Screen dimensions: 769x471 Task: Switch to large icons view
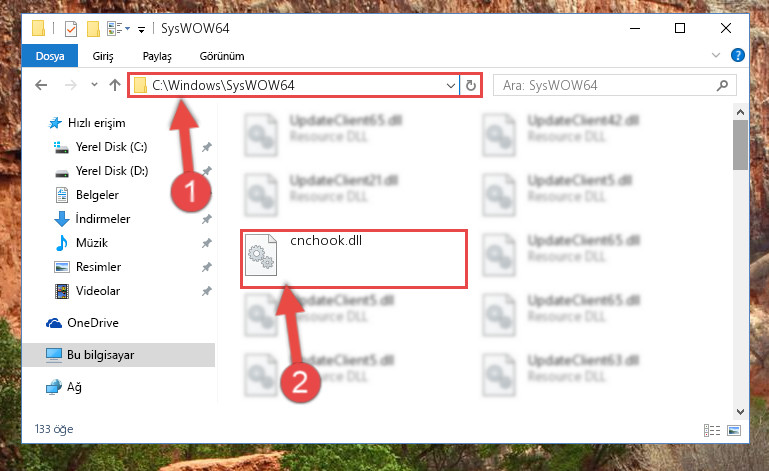click(x=734, y=430)
